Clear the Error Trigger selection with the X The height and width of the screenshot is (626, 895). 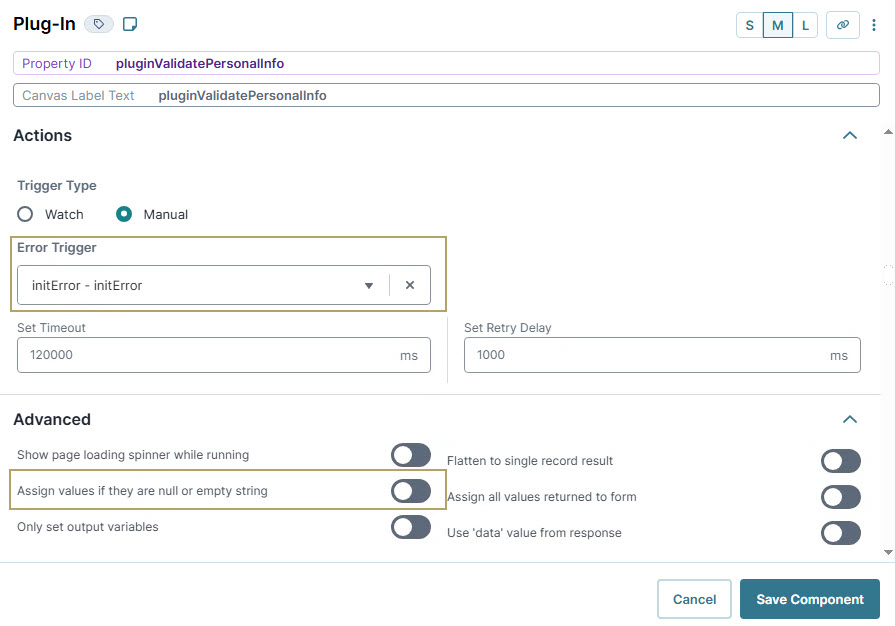tap(410, 285)
